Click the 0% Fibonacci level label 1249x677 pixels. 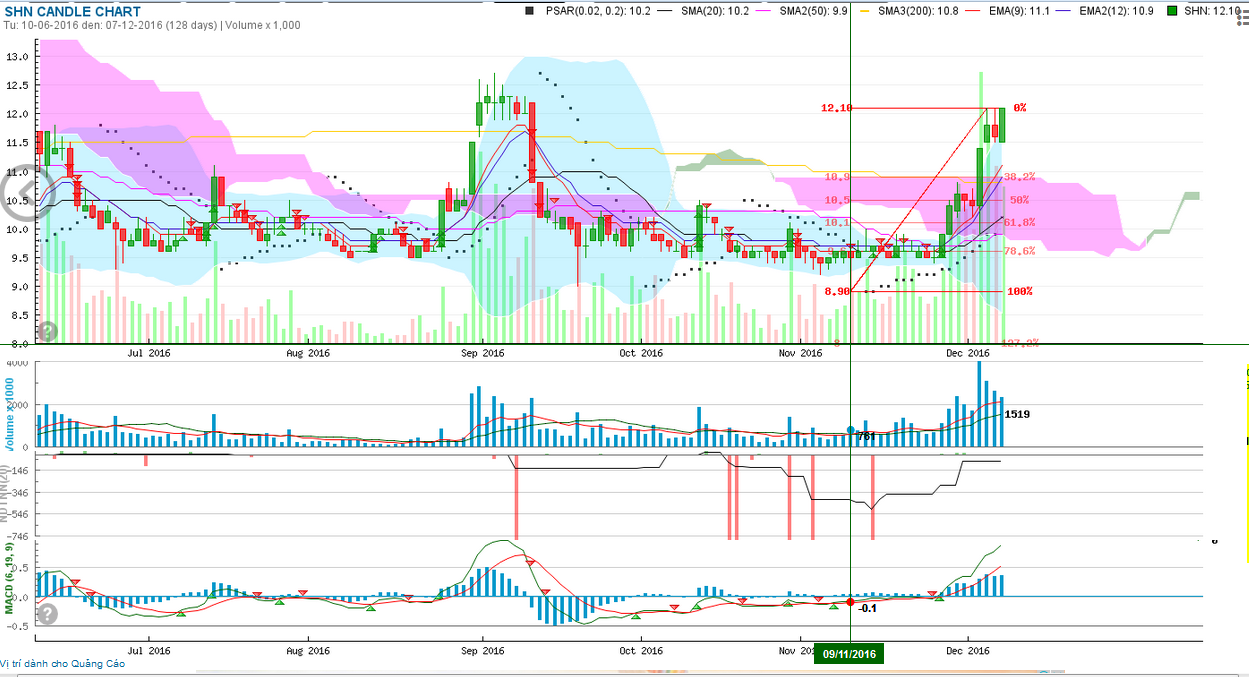point(1019,107)
